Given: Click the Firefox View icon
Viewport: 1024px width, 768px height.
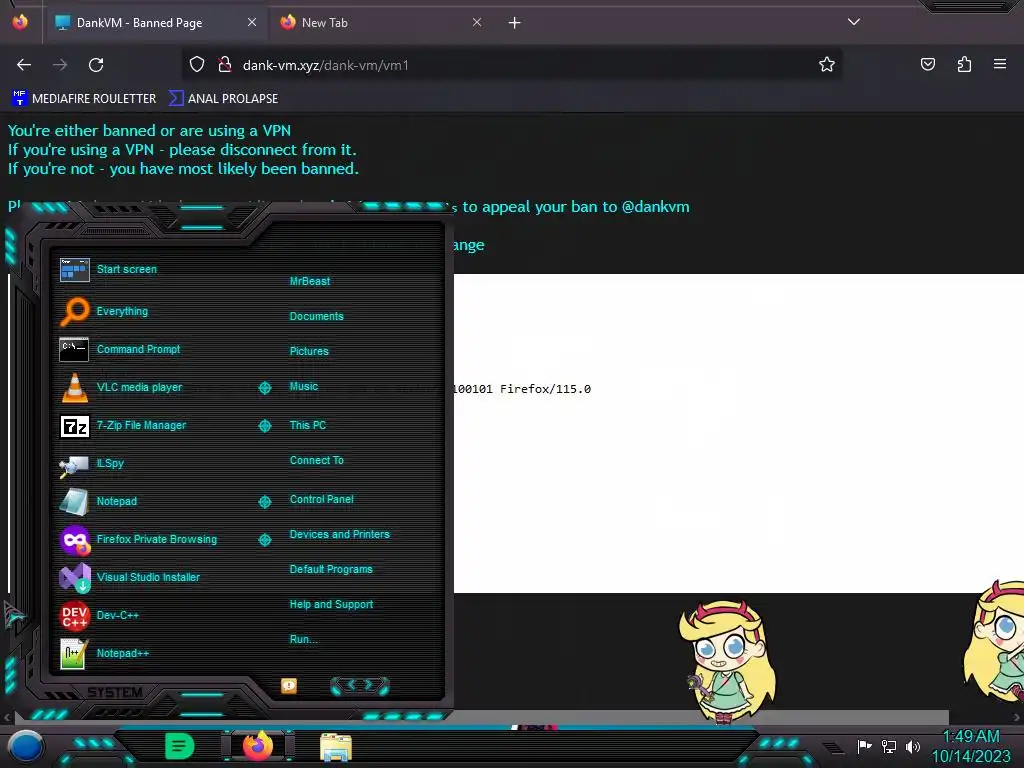Looking at the screenshot, I should (20, 22).
